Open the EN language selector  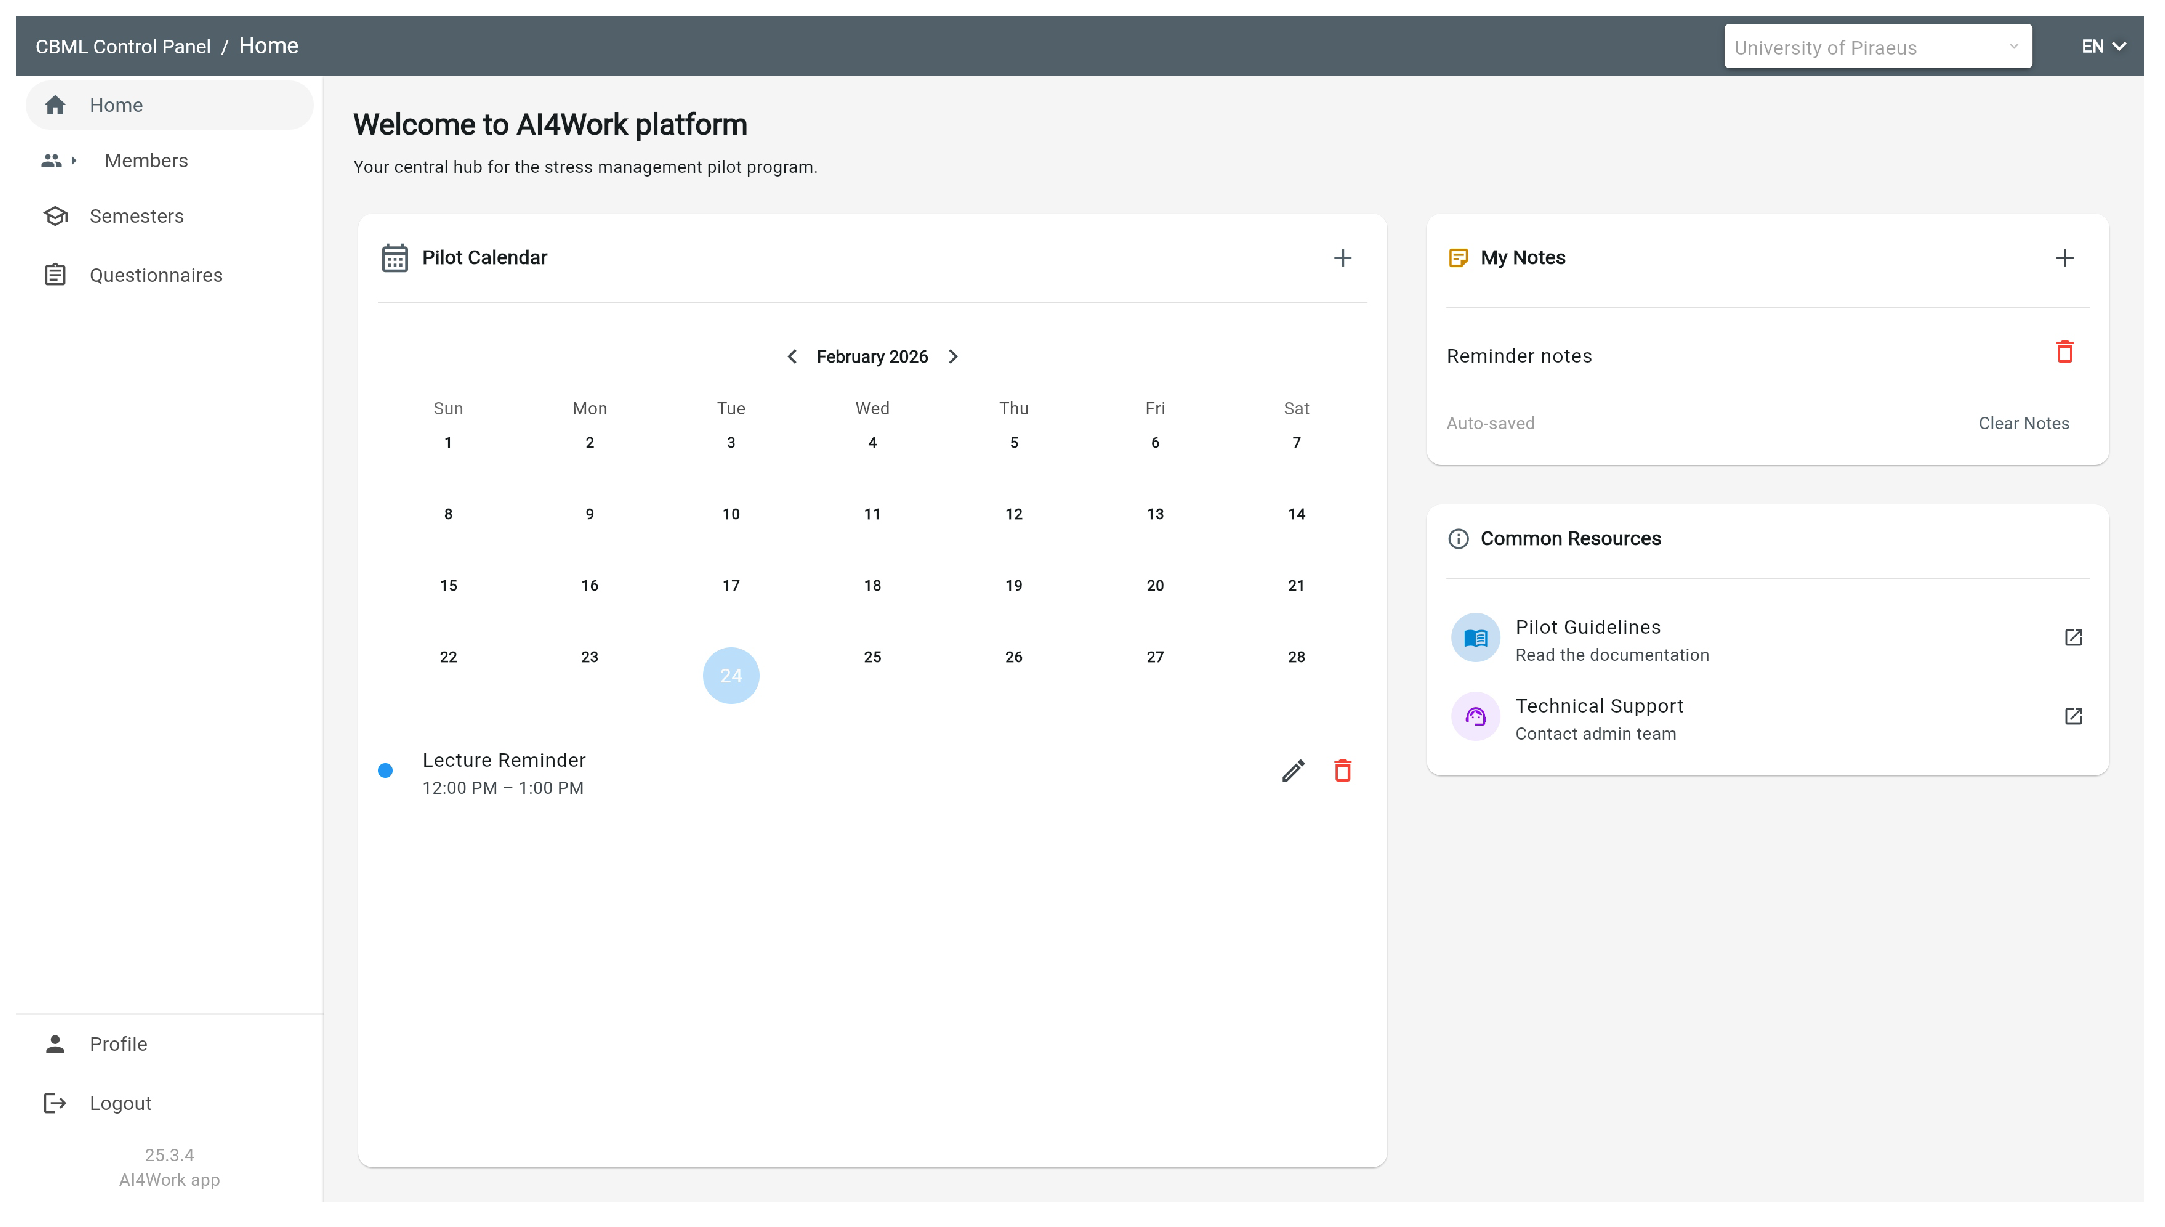coord(2103,47)
